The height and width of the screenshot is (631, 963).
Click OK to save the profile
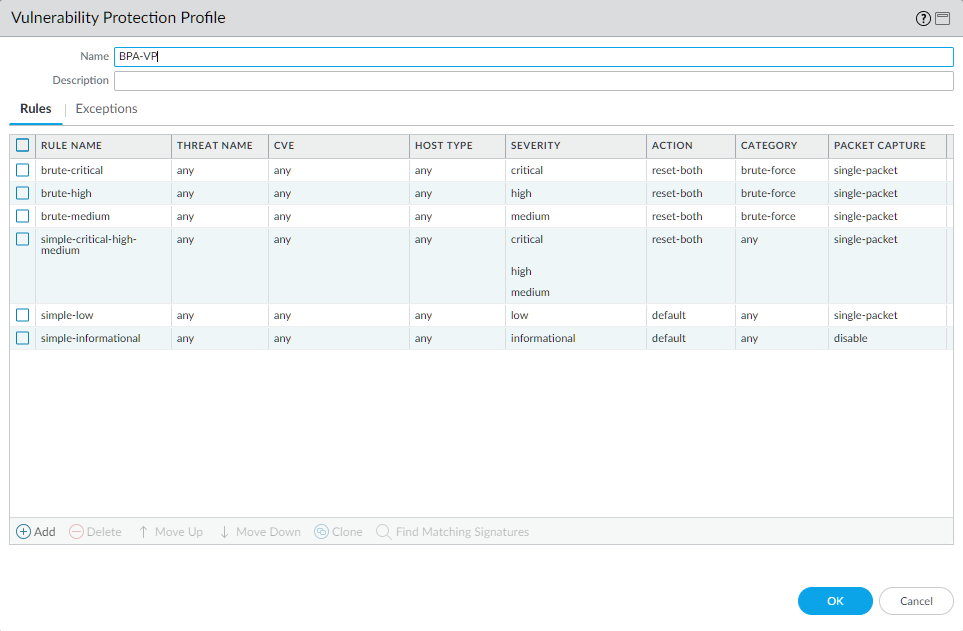835,601
